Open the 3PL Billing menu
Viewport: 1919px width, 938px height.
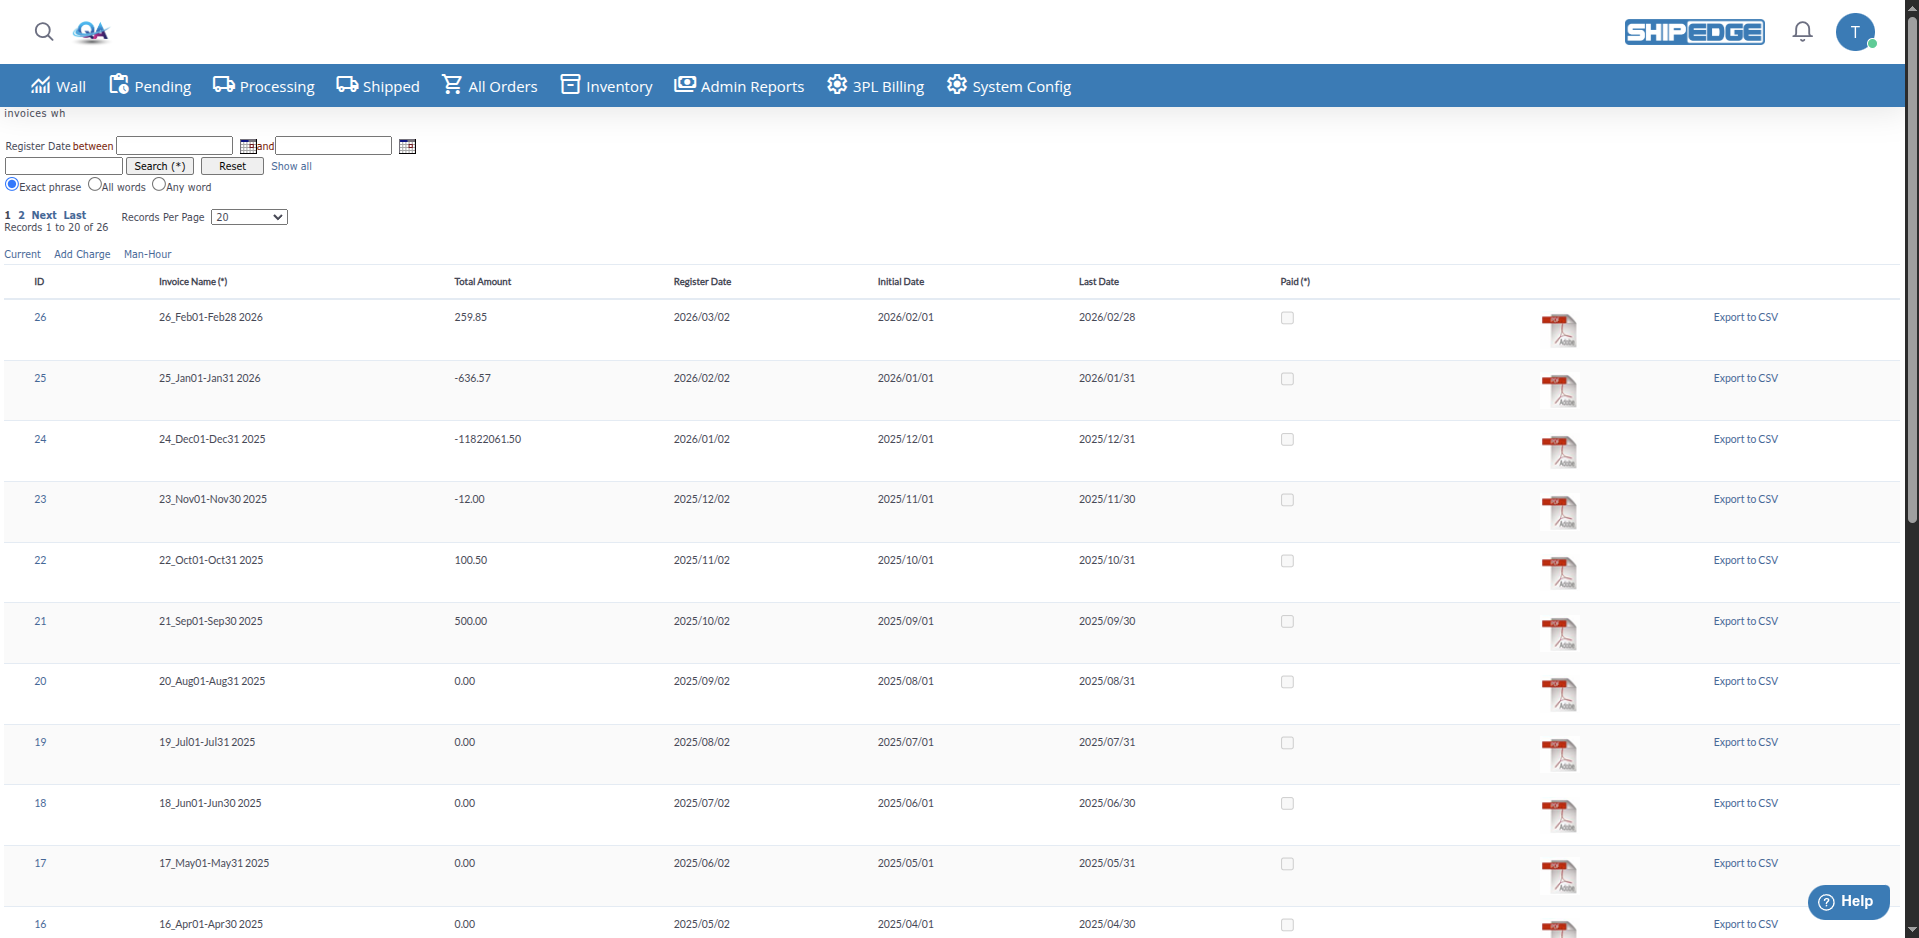pos(876,86)
